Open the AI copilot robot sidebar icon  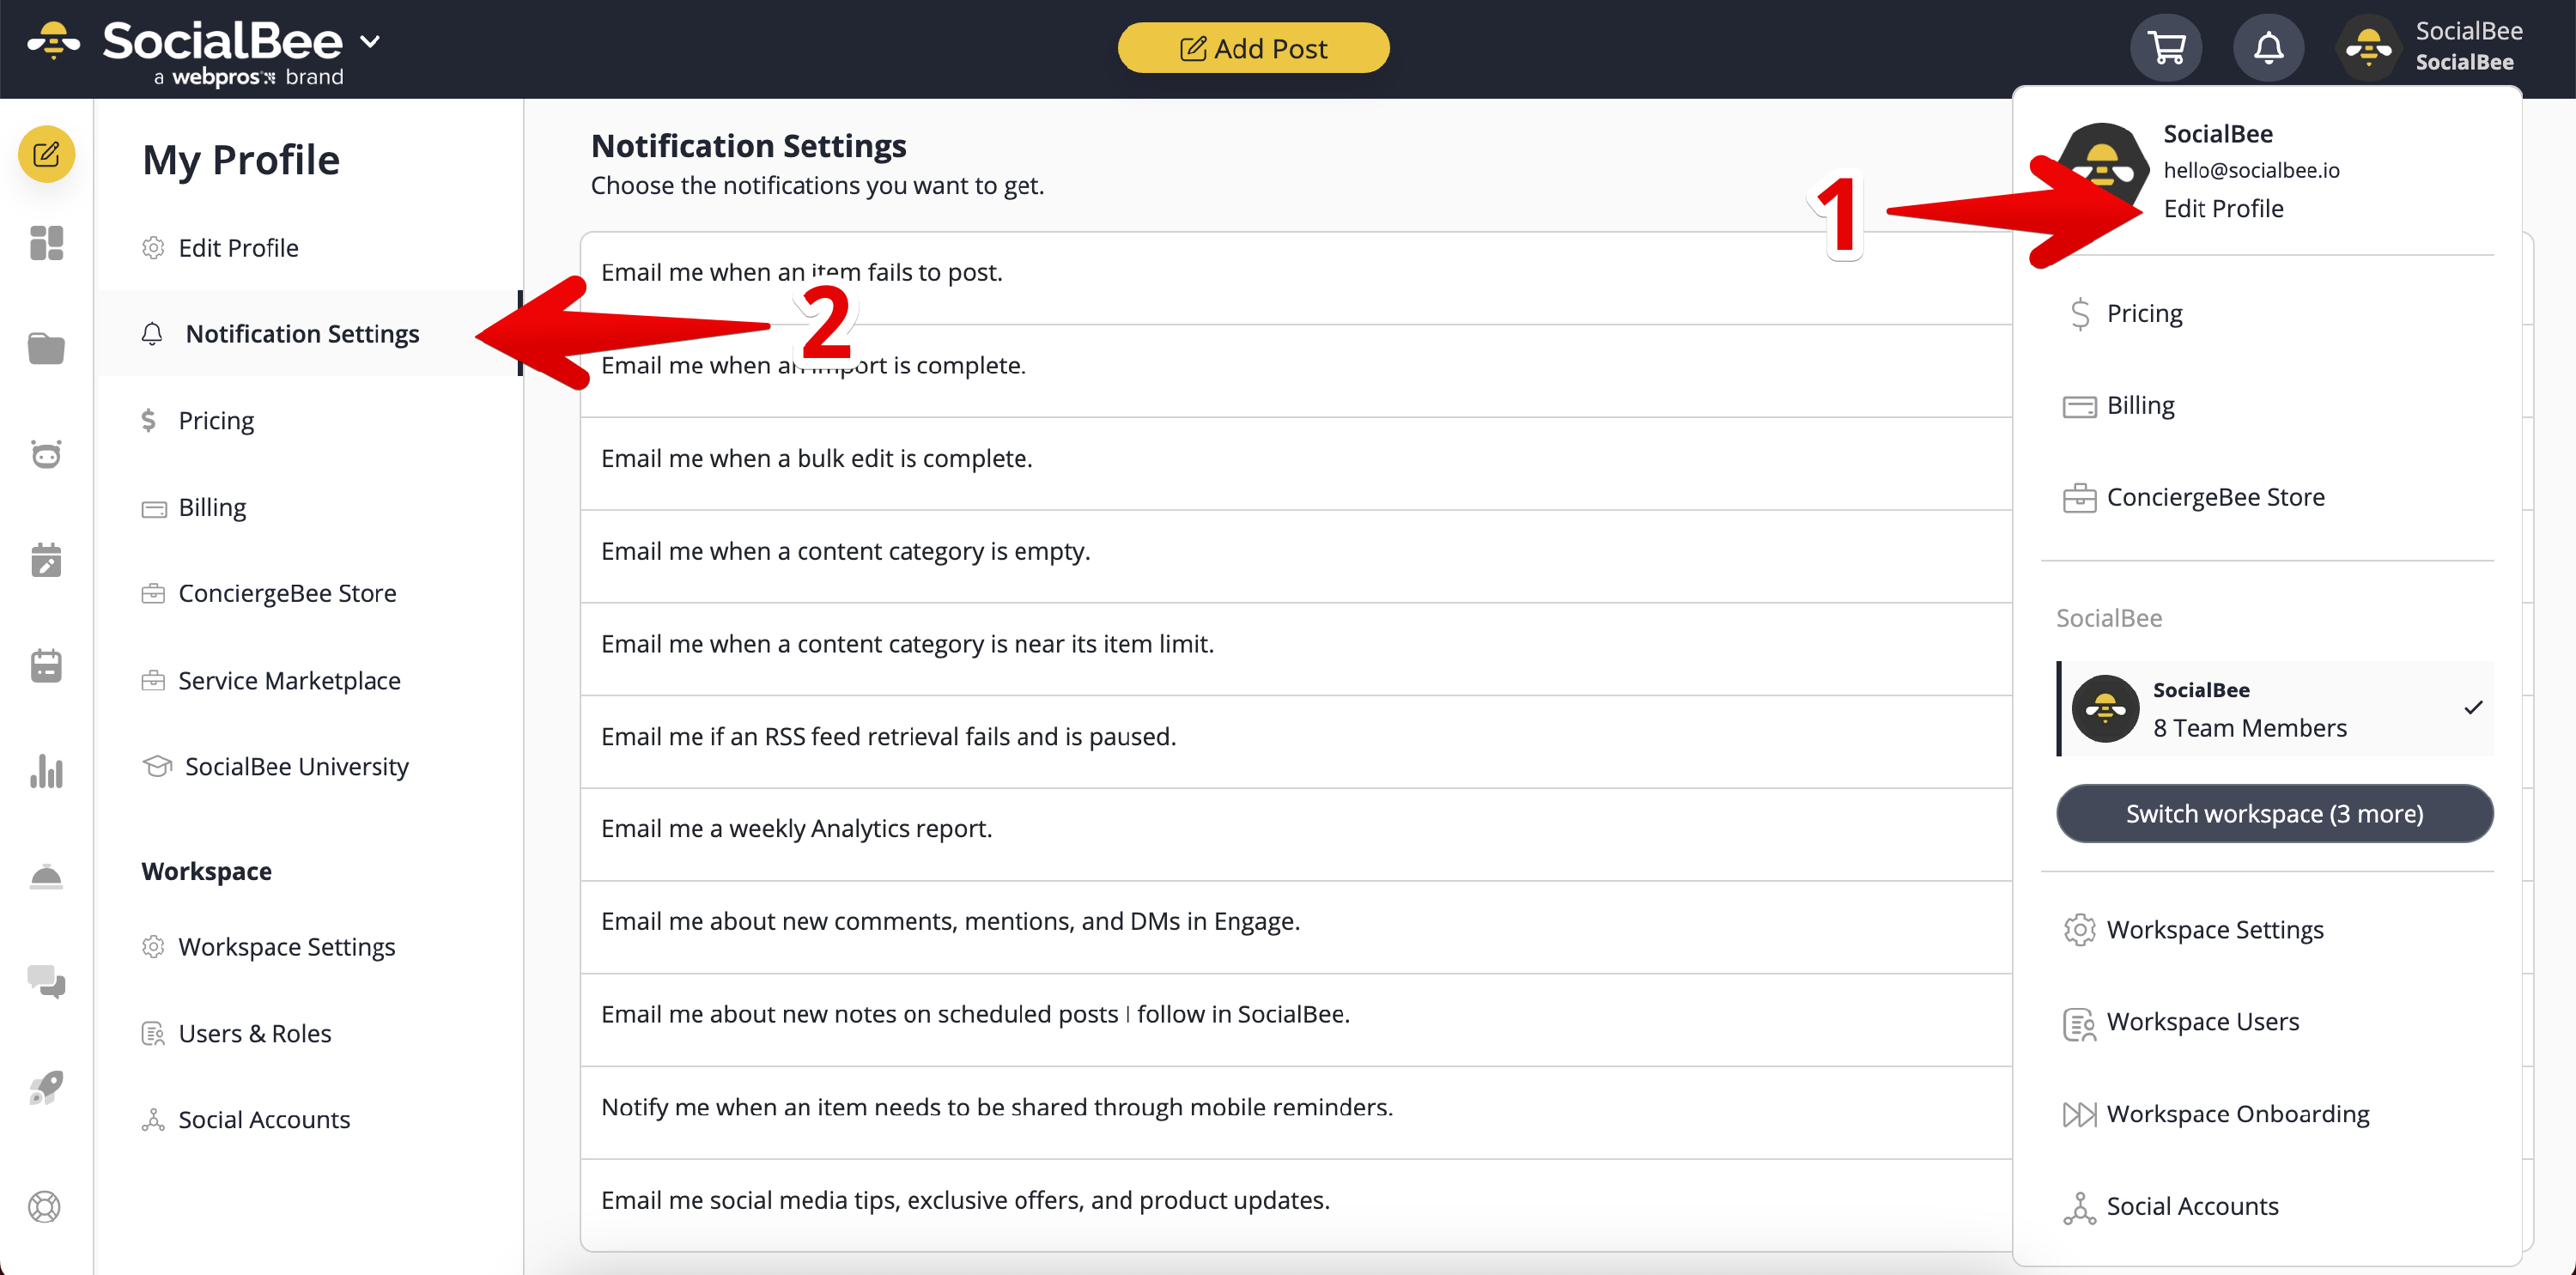[46, 455]
